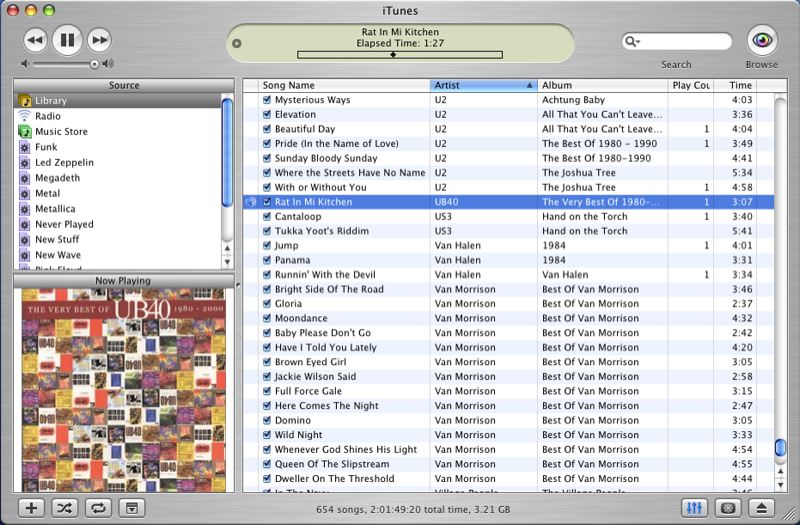This screenshot has width=800, height=525.
Task: Sort songs by the Album column header
Action: [602, 85]
